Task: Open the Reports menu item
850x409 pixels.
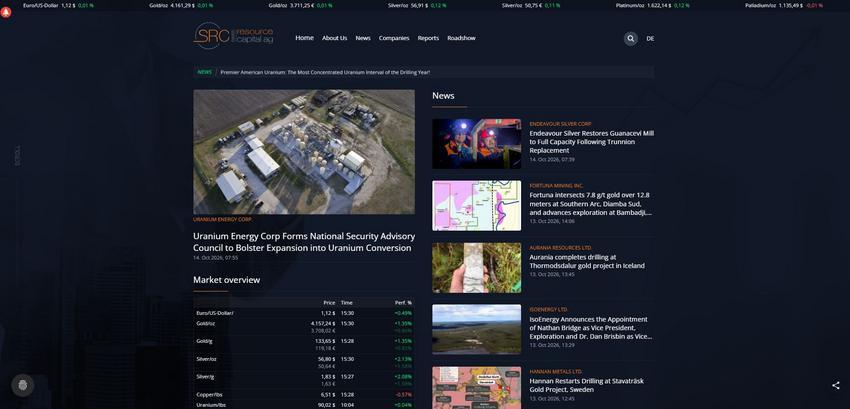Action: 428,38
